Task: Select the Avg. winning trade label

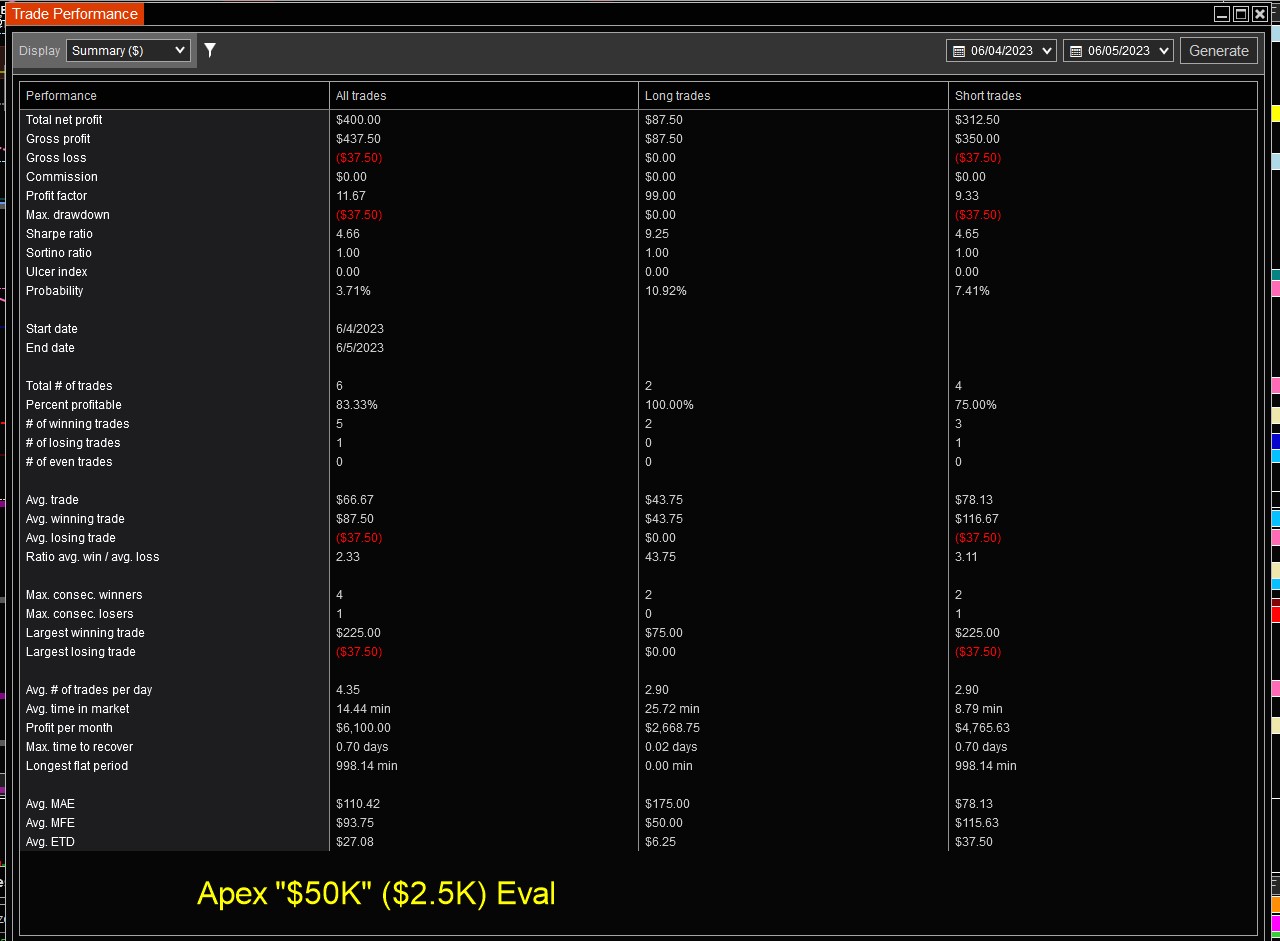Action: point(75,519)
